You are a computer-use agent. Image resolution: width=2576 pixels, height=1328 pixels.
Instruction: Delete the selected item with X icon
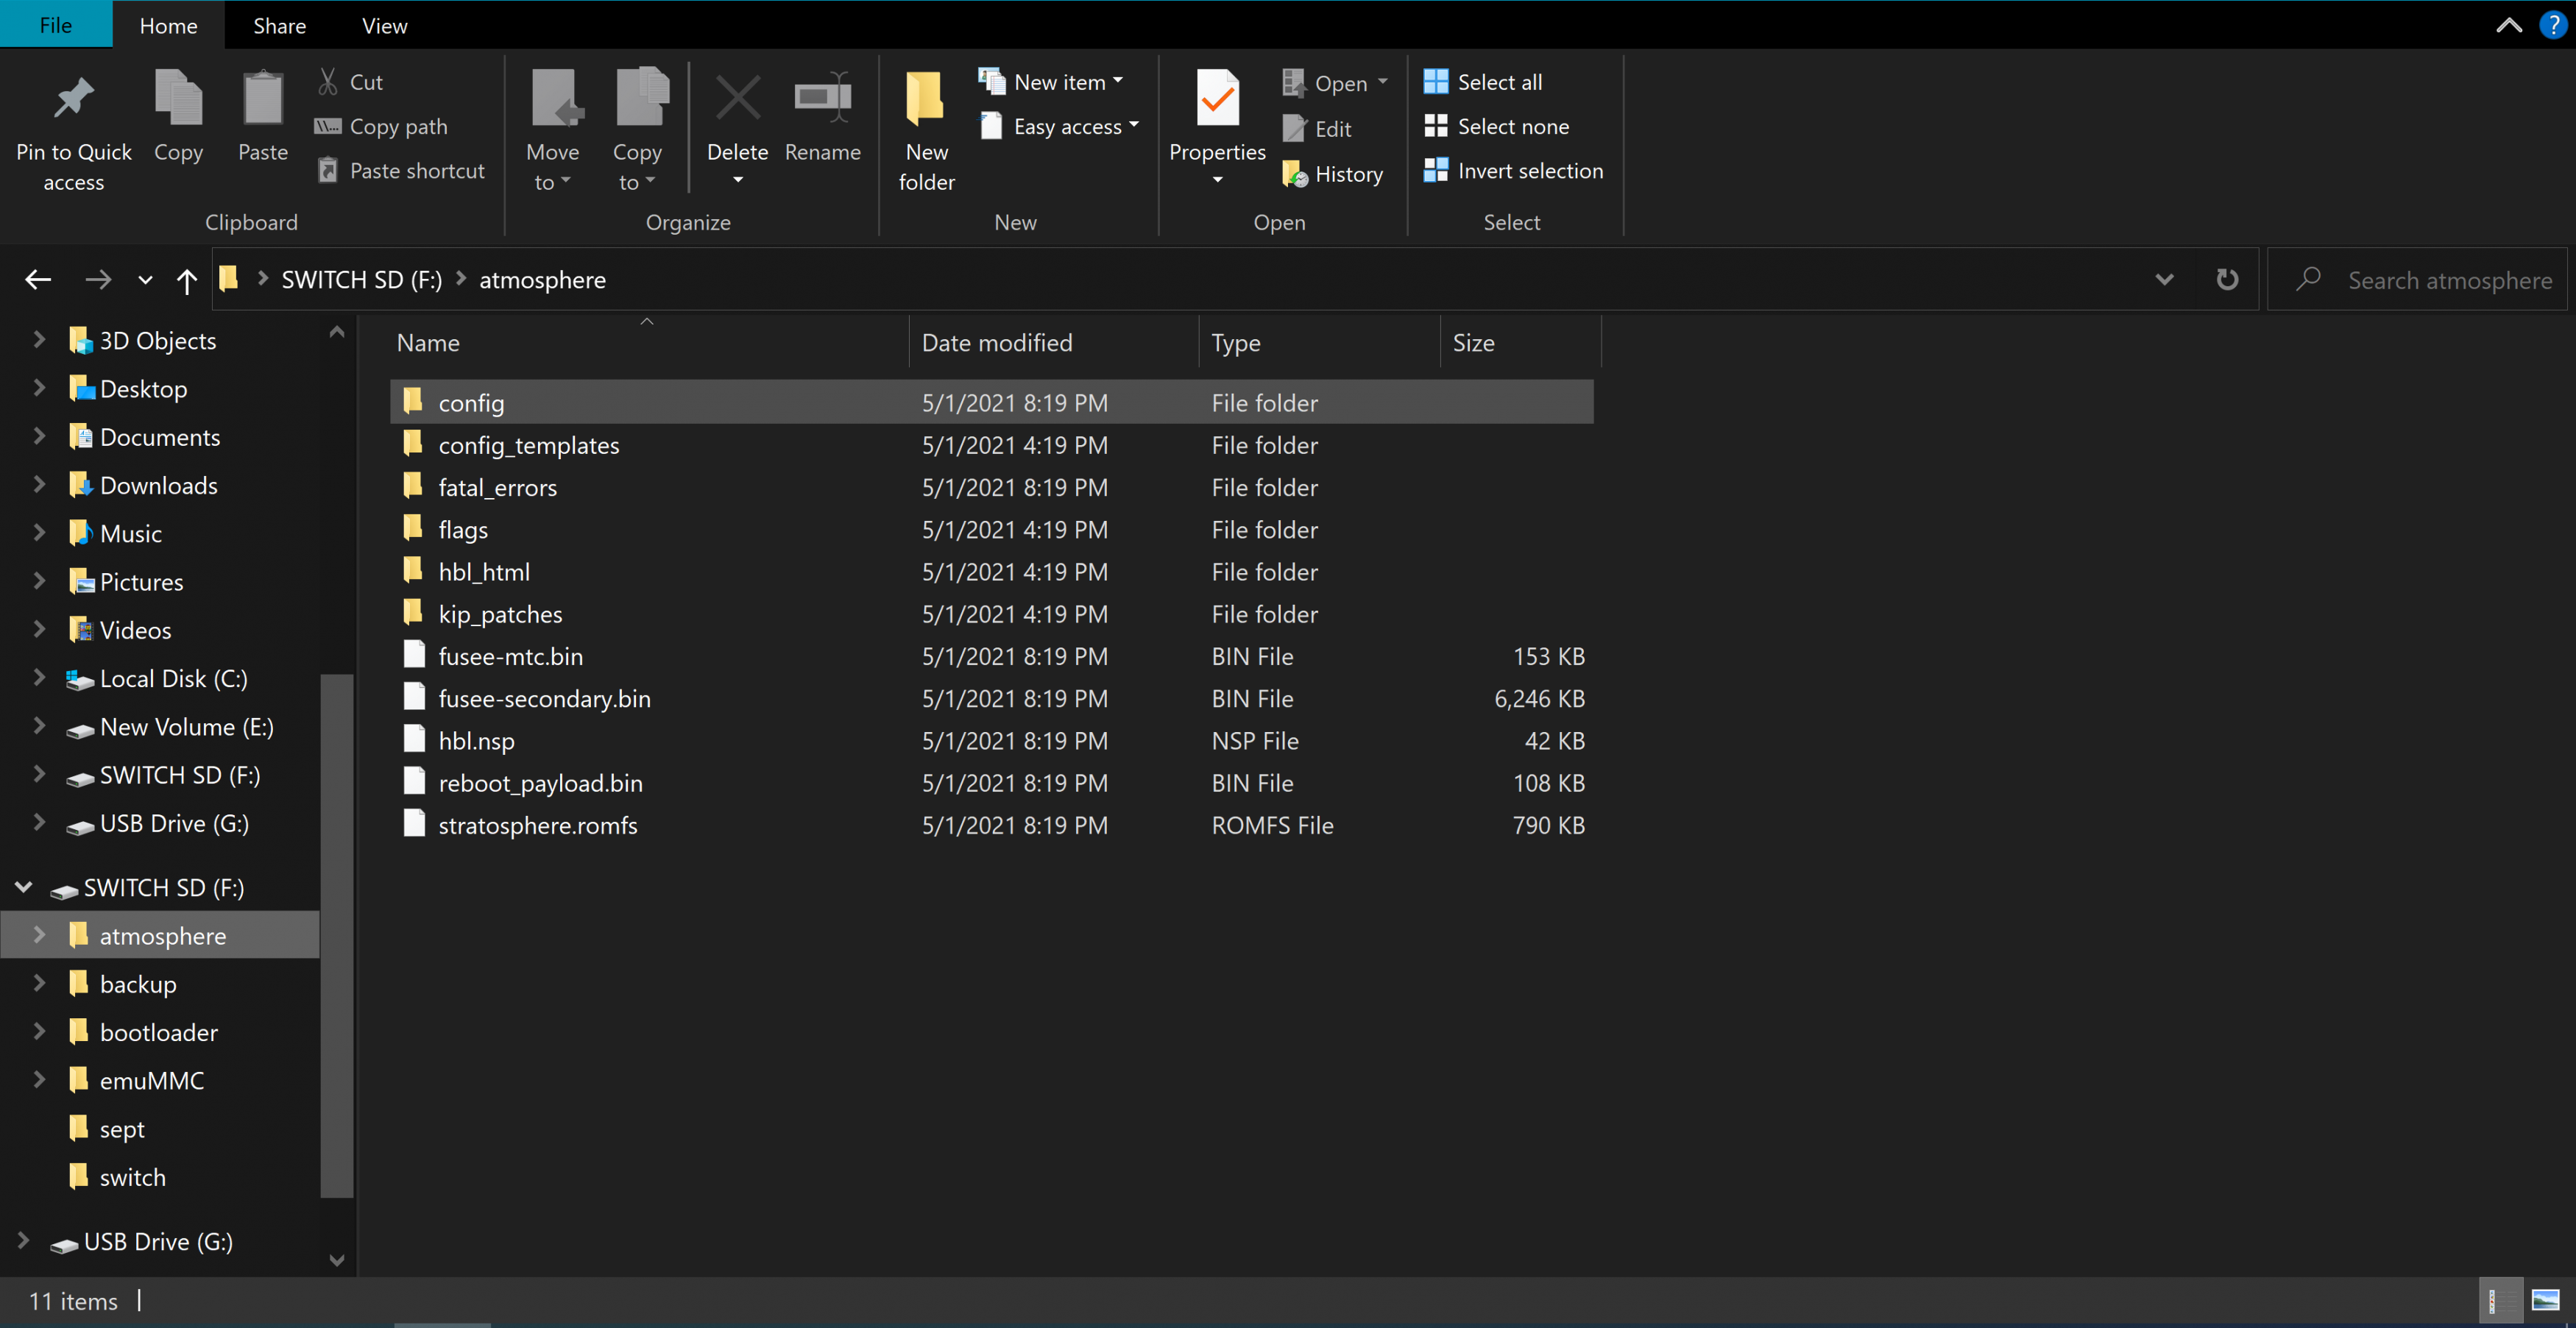click(x=738, y=98)
